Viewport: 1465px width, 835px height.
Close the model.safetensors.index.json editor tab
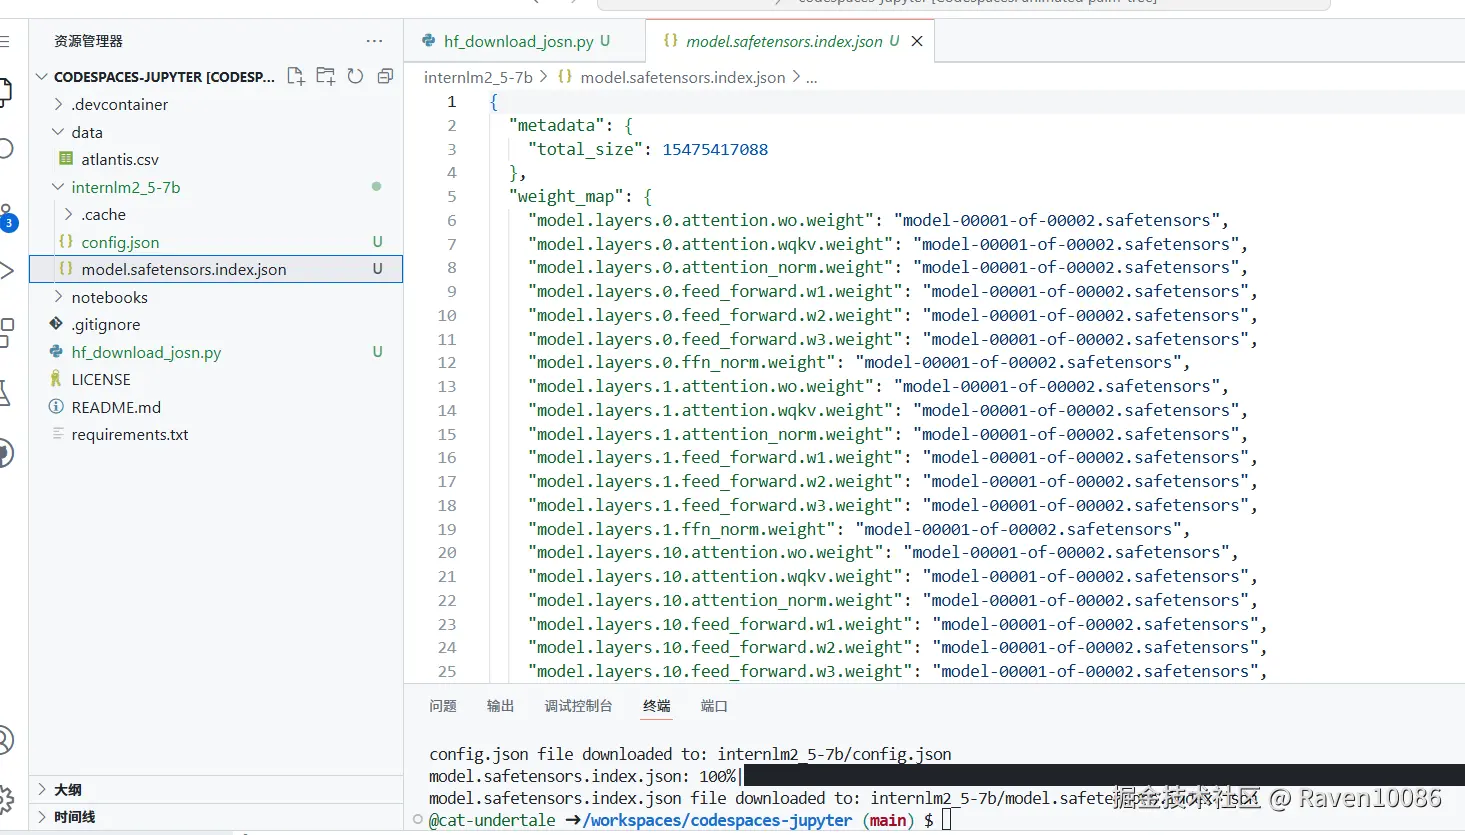917,41
